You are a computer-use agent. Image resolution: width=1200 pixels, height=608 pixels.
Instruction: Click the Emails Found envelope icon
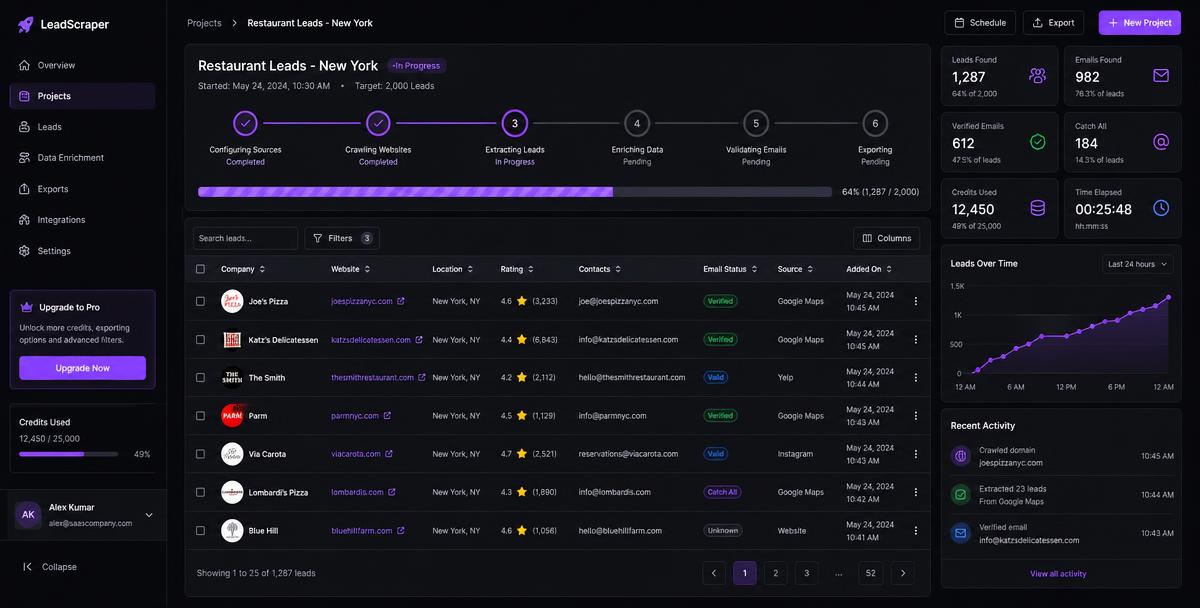pyautogui.click(x=1161, y=75)
